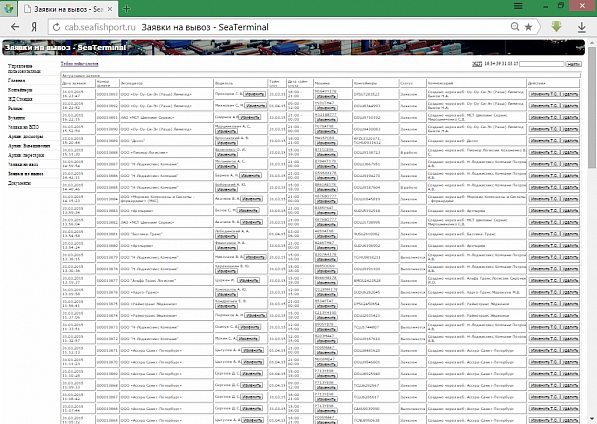Click the 'Экспедитор' column header
The image size is (597, 424).
pyautogui.click(x=166, y=83)
